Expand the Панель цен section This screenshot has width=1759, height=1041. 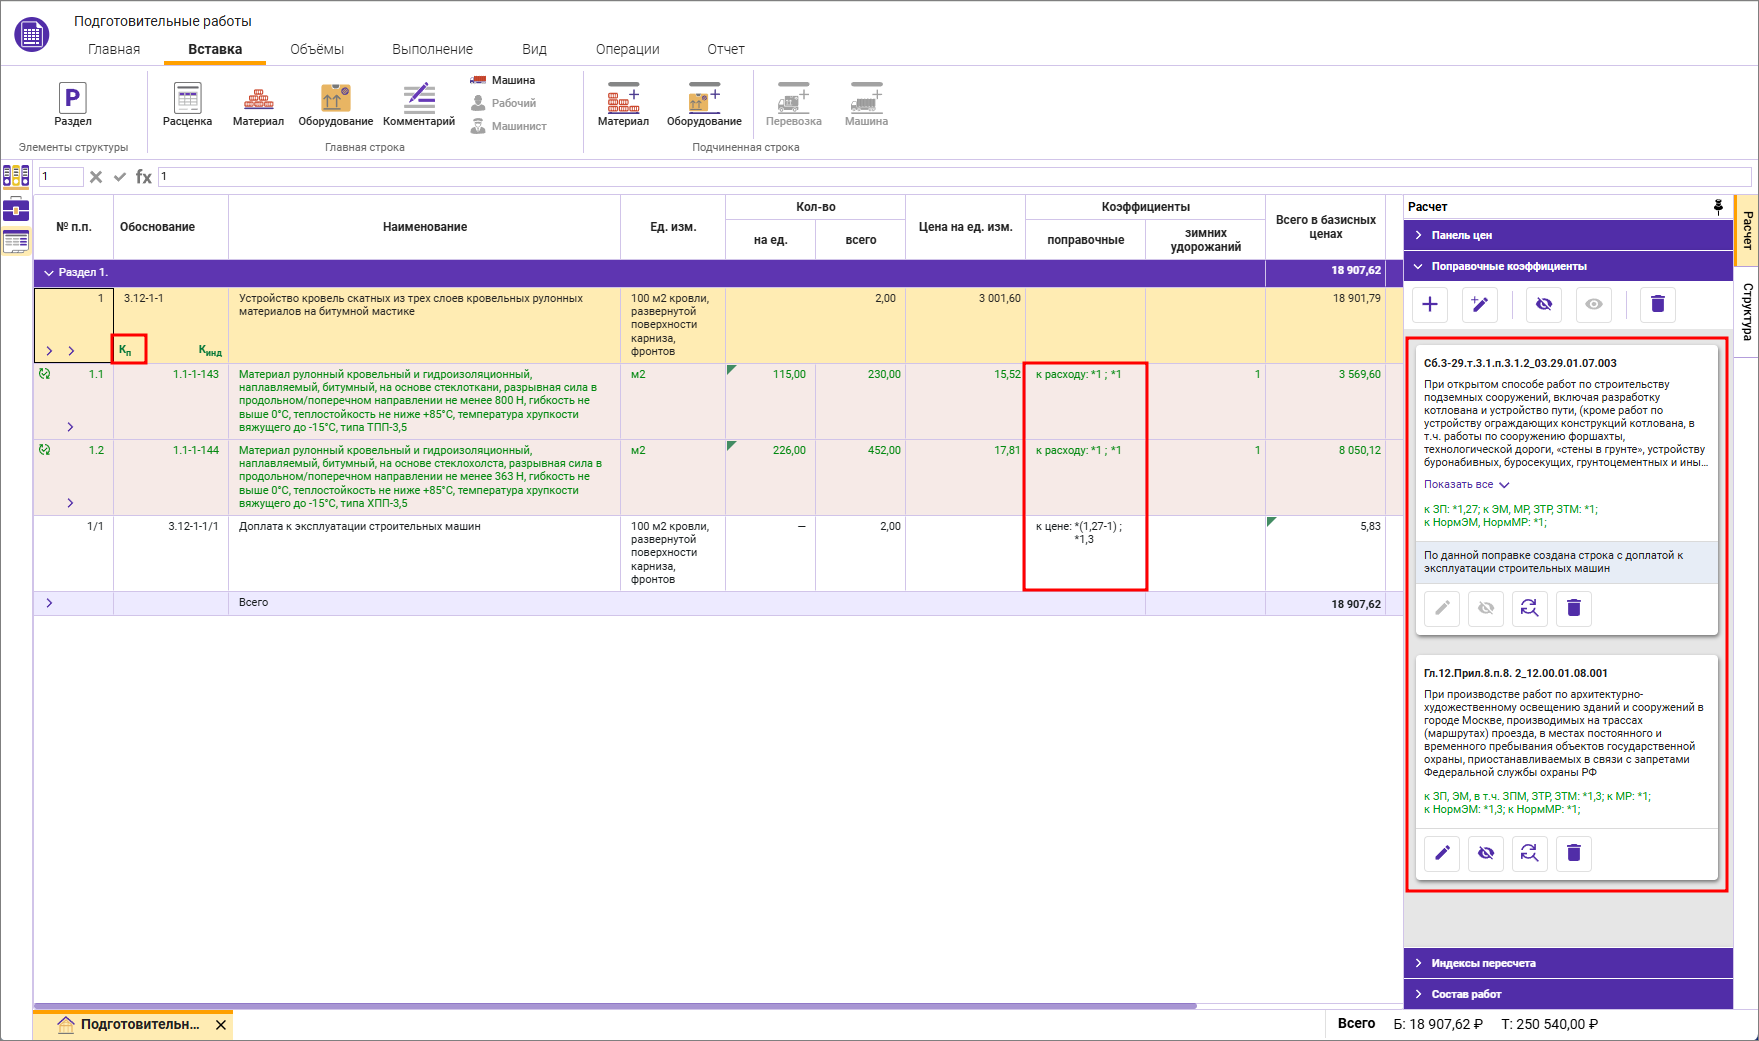point(1461,235)
